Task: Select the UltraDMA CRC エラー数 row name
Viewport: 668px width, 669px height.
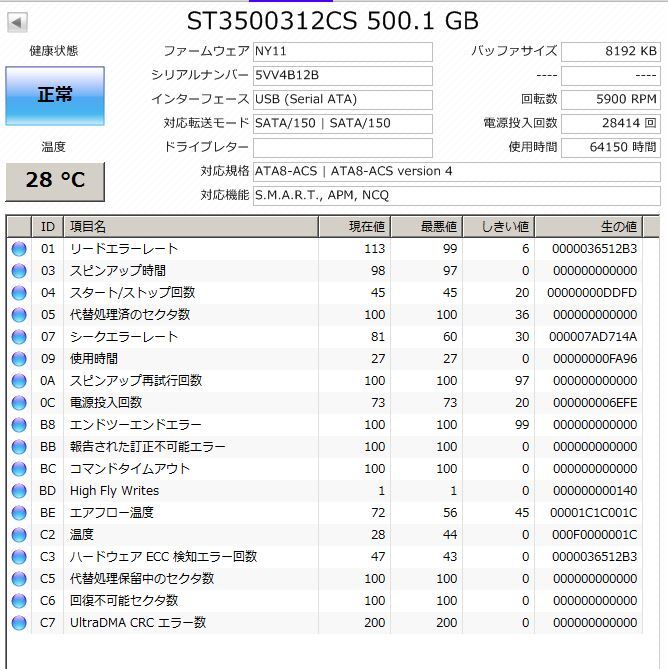Action: click(x=138, y=623)
